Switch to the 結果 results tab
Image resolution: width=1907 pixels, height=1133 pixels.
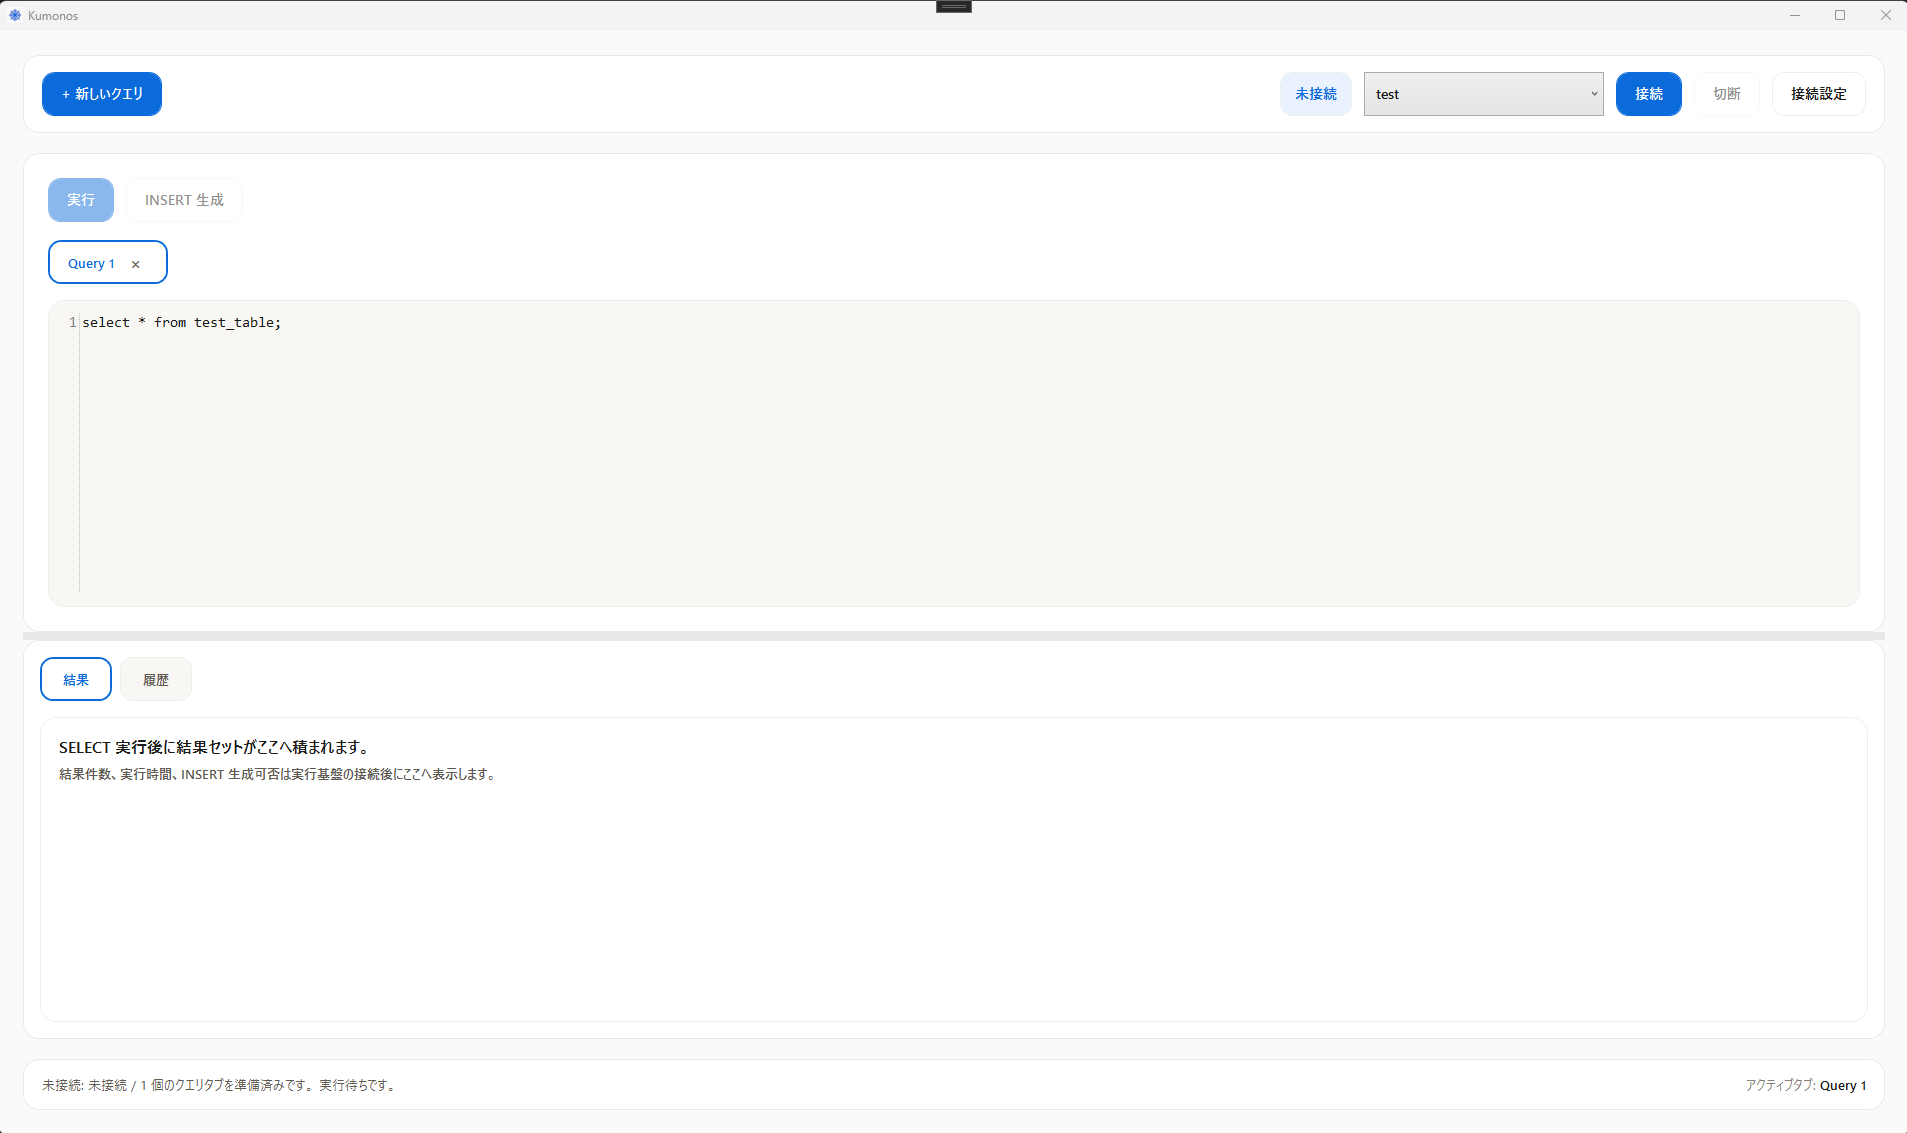(x=76, y=680)
